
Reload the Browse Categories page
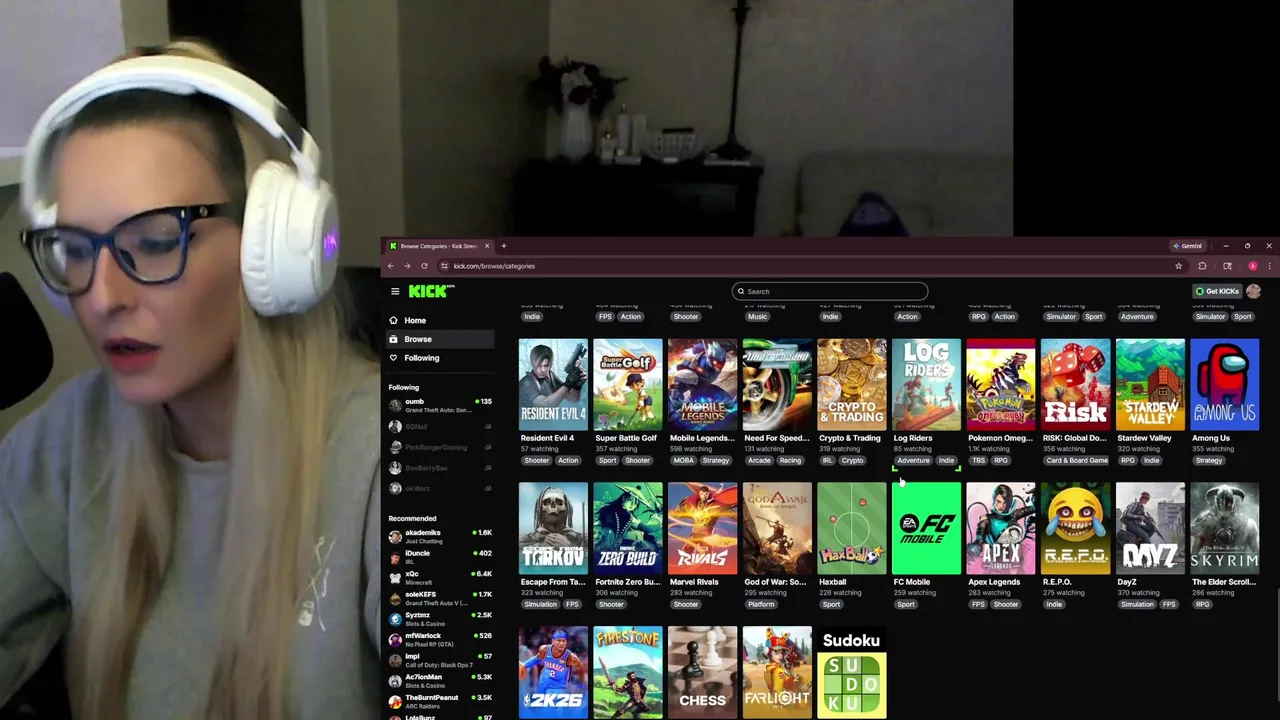tap(424, 266)
